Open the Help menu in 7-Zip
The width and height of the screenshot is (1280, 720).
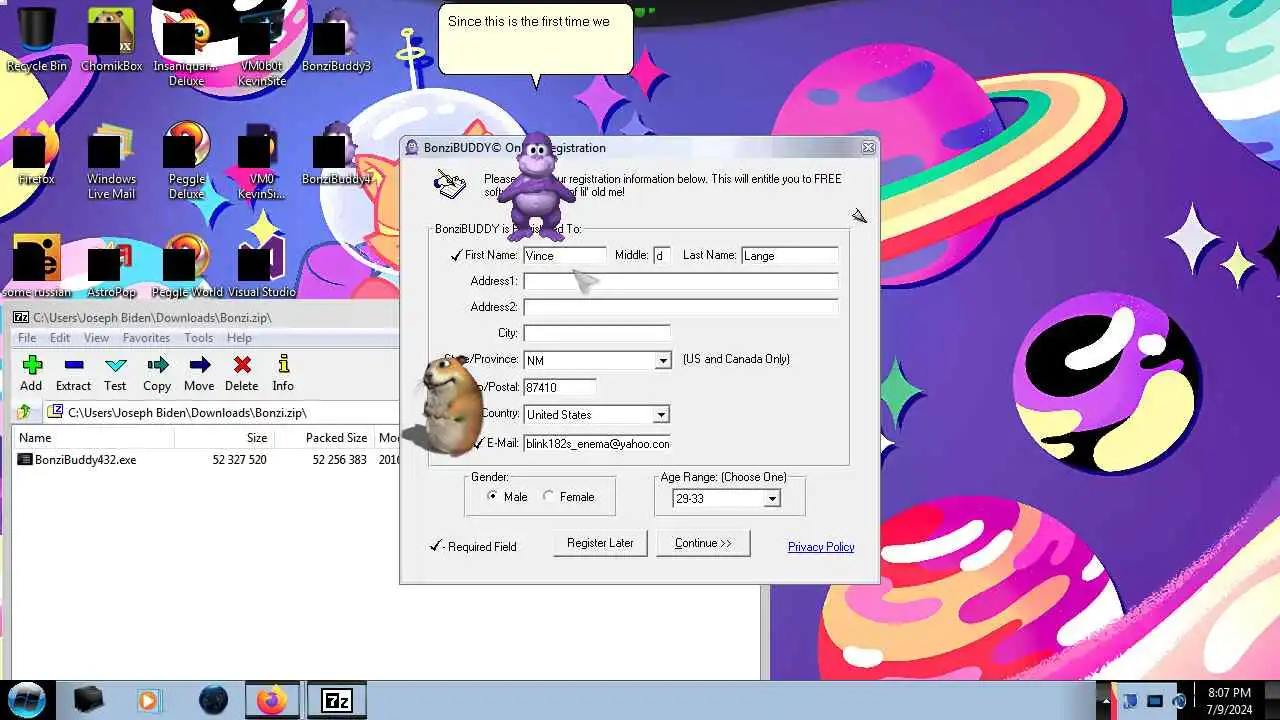coord(239,338)
